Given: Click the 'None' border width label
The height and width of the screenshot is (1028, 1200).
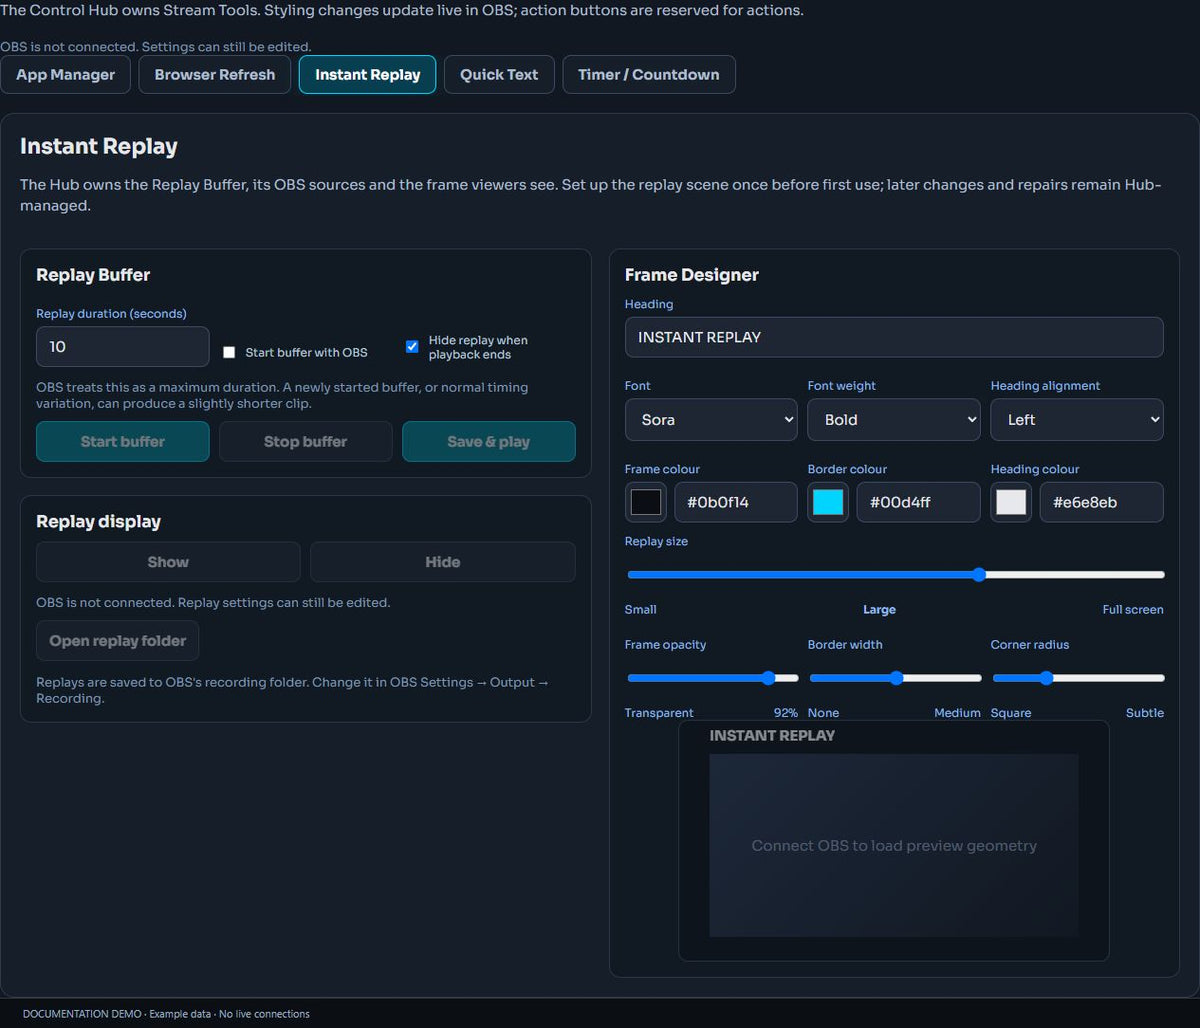Looking at the screenshot, I should tap(824, 713).
